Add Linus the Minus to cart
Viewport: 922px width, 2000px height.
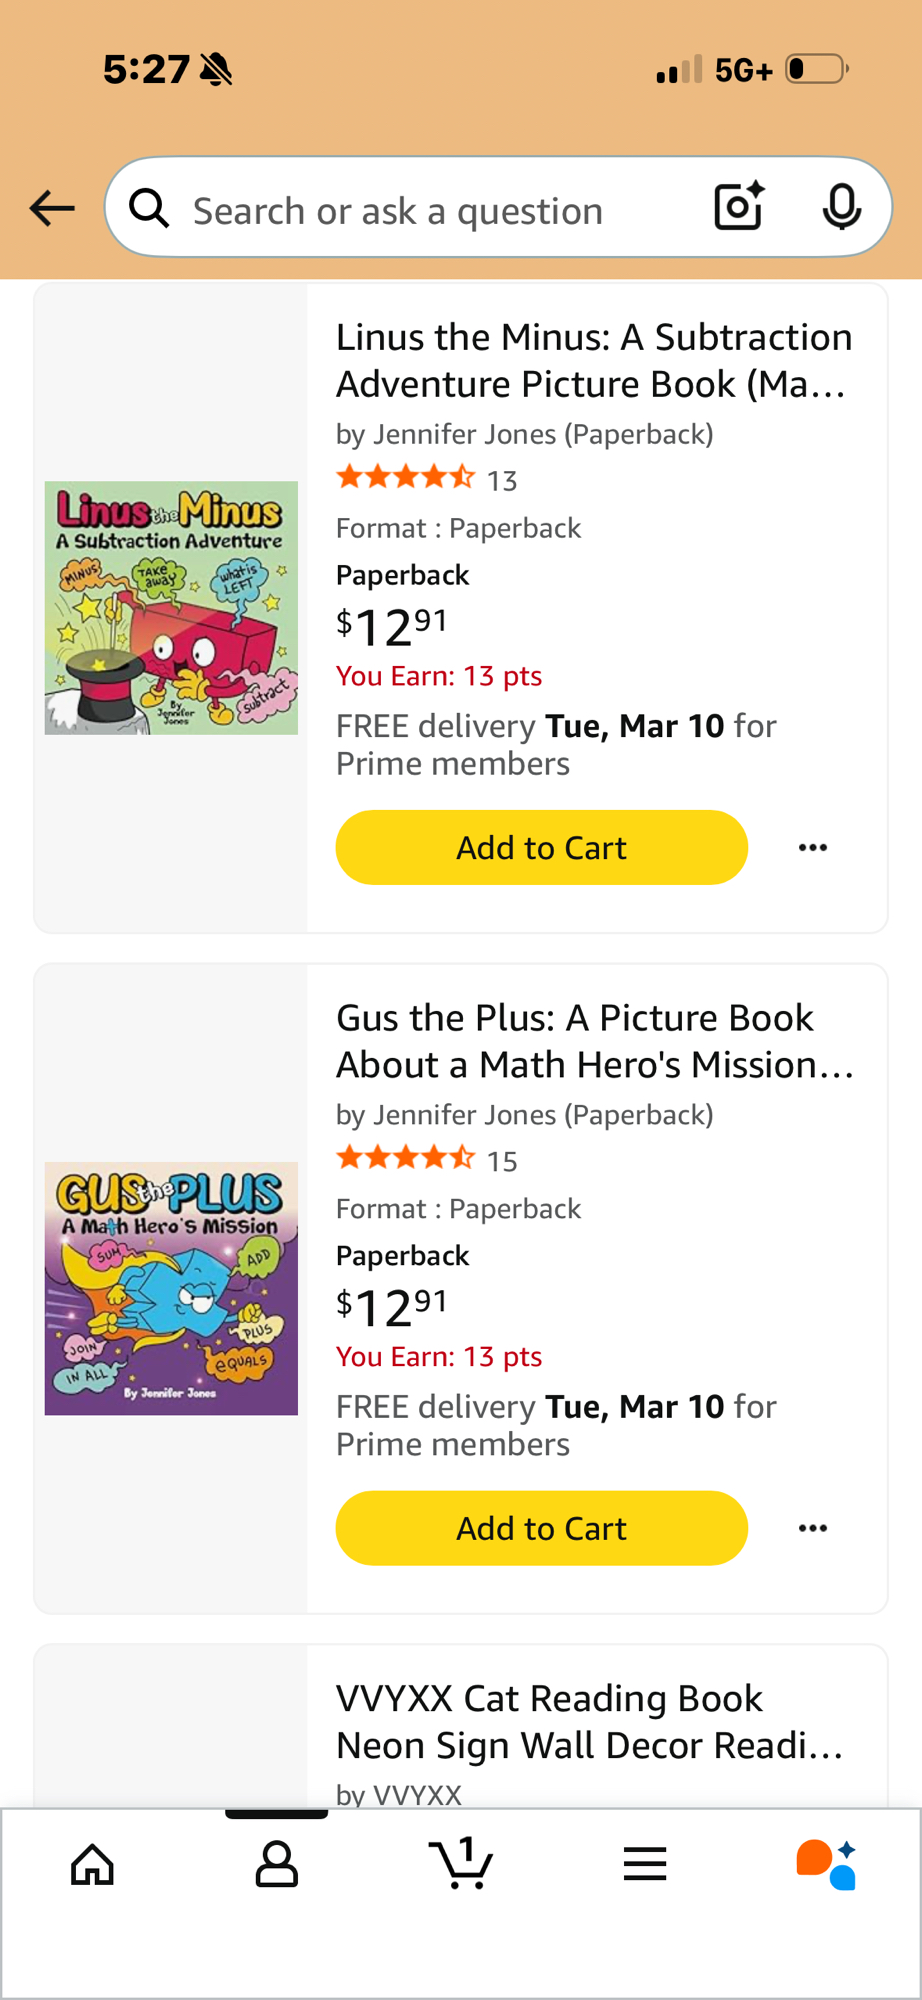pos(541,848)
